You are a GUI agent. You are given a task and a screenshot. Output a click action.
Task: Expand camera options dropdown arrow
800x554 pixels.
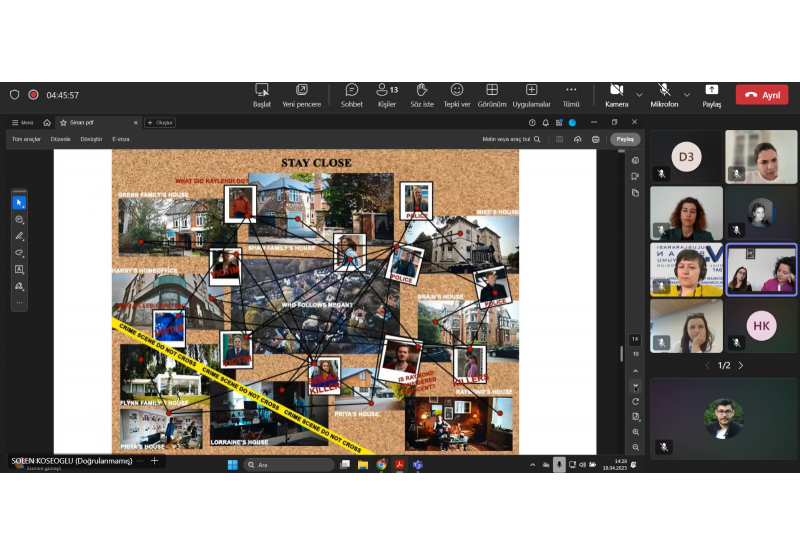[639, 95]
